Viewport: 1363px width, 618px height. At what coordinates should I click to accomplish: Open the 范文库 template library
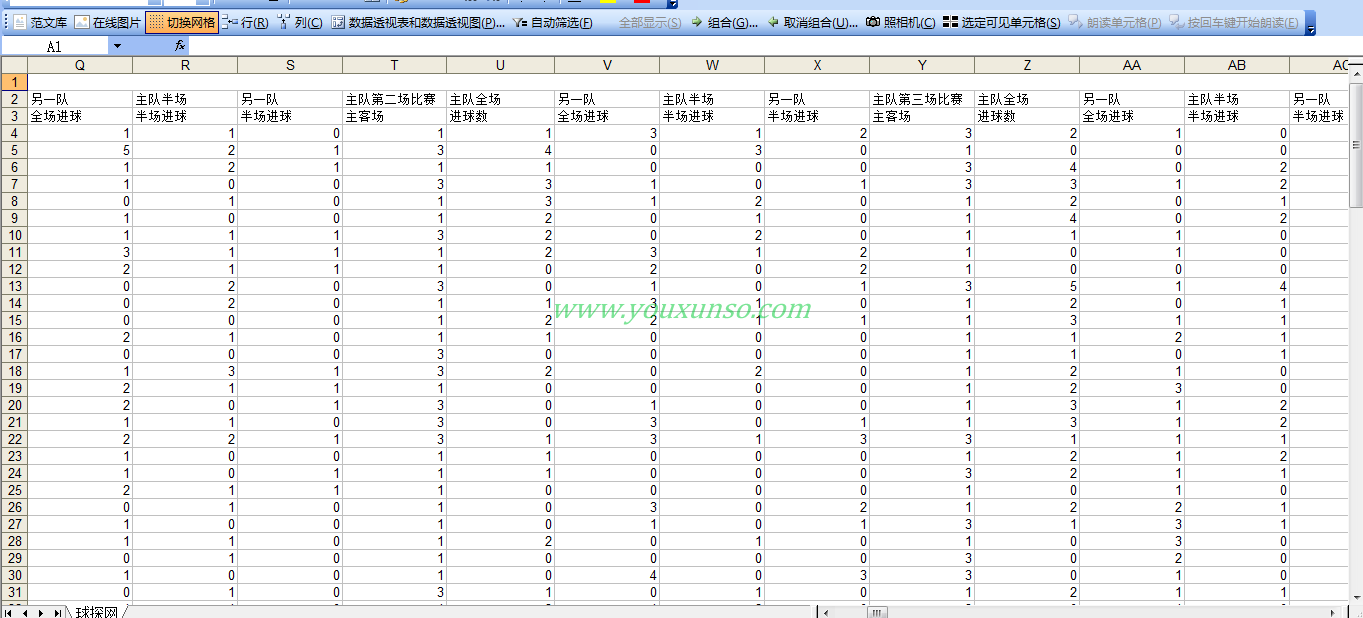[x=41, y=22]
